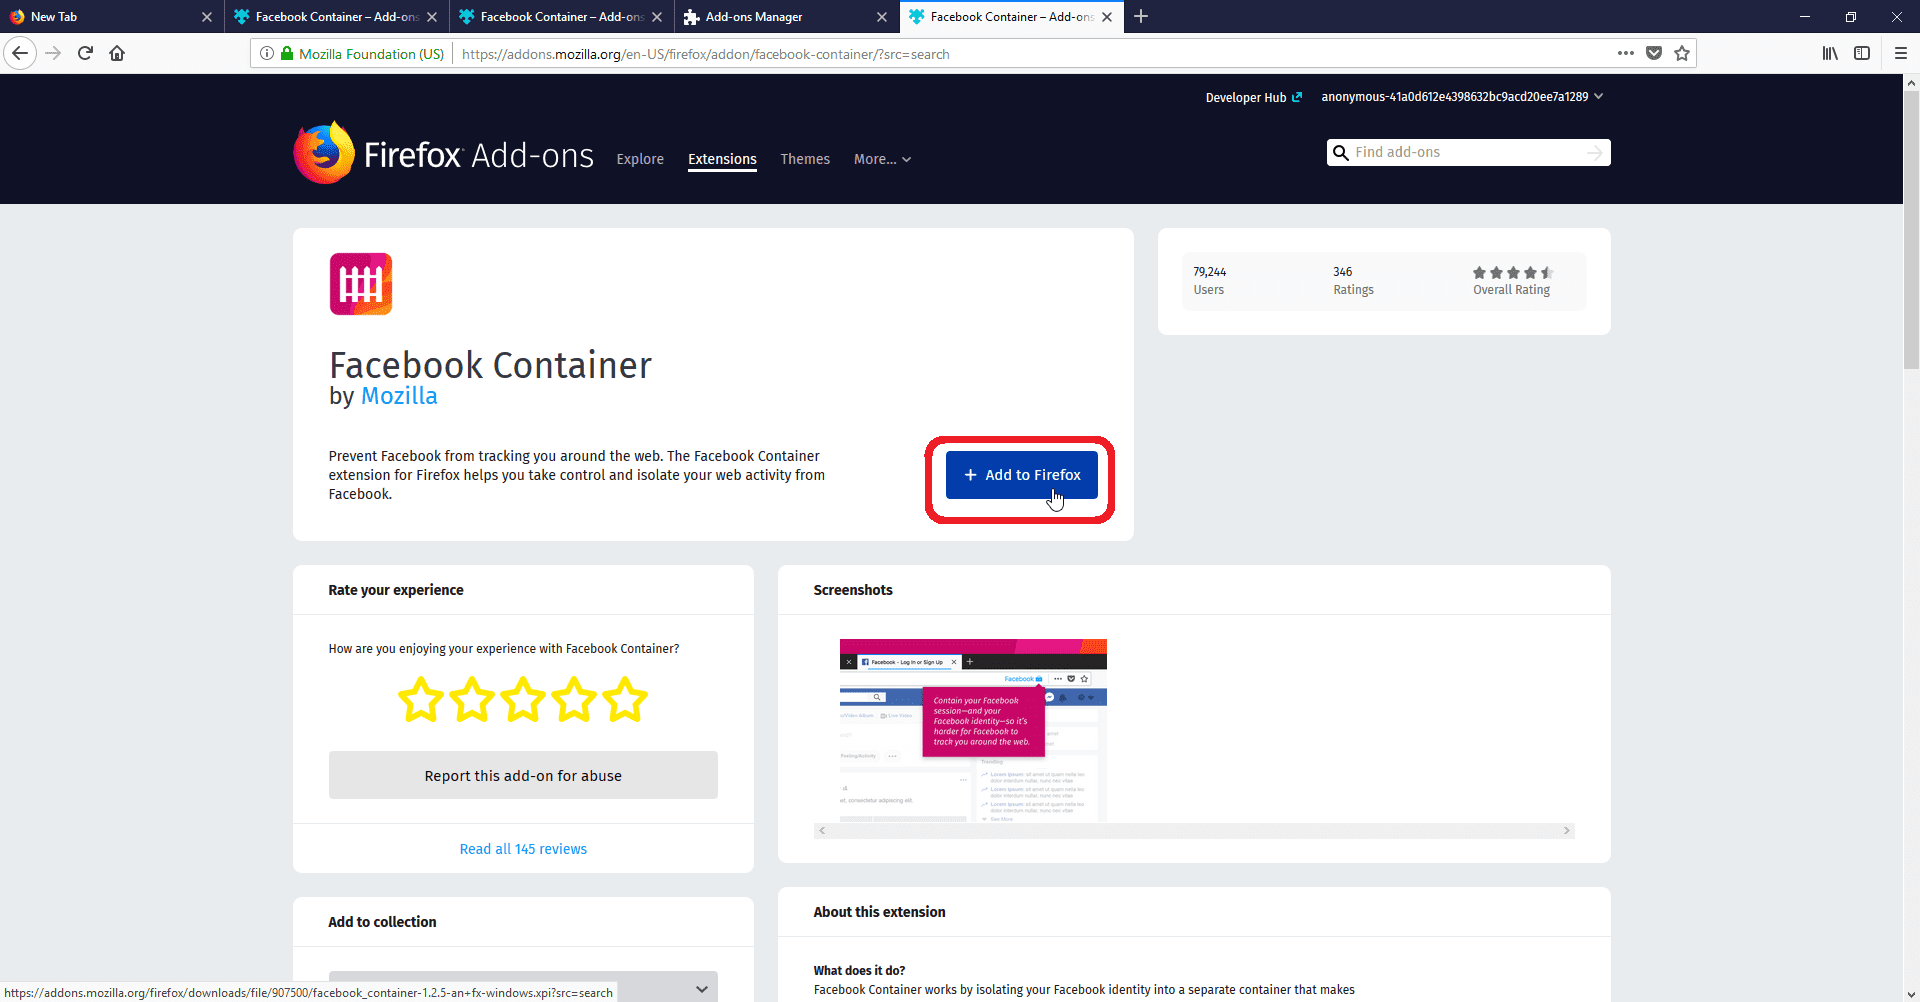The width and height of the screenshot is (1920, 1002).
Task: Click Report this add-on for abuse
Action: tap(523, 775)
